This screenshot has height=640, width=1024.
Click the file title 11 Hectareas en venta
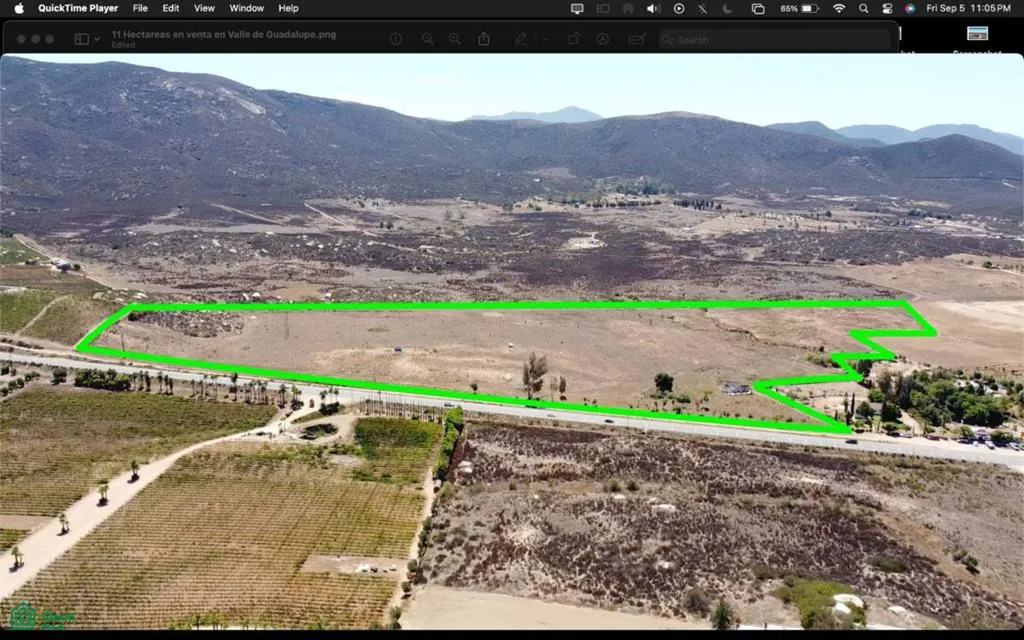[223, 34]
